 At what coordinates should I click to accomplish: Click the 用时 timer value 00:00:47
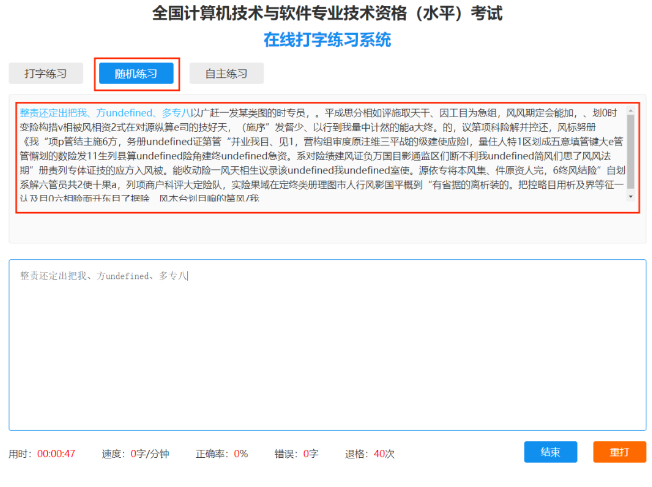click(x=57, y=453)
